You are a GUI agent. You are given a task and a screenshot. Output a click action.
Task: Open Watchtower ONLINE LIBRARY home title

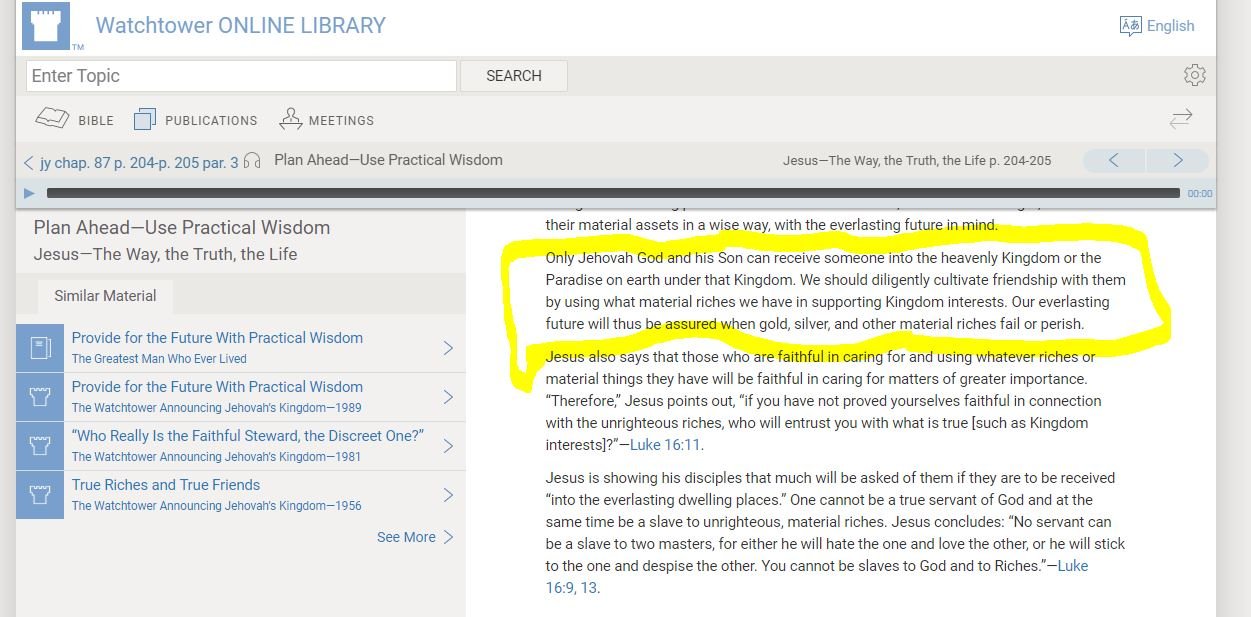pos(240,25)
